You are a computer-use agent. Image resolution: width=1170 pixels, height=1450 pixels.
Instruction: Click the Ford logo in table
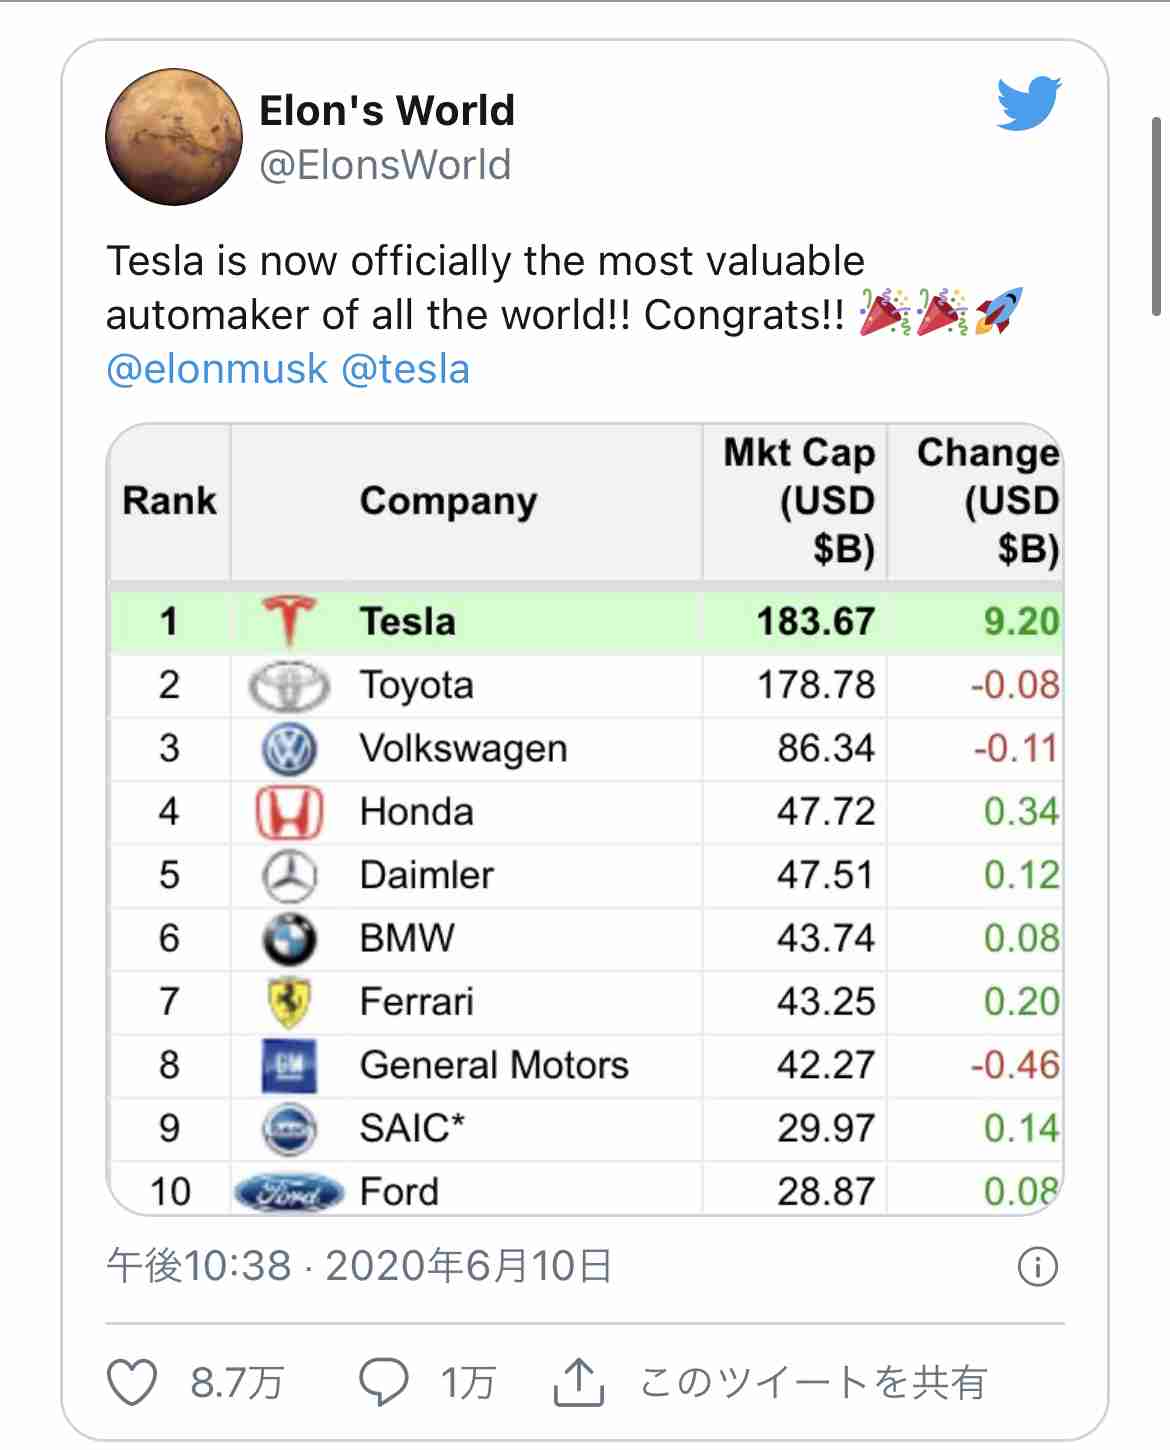(289, 1192)
